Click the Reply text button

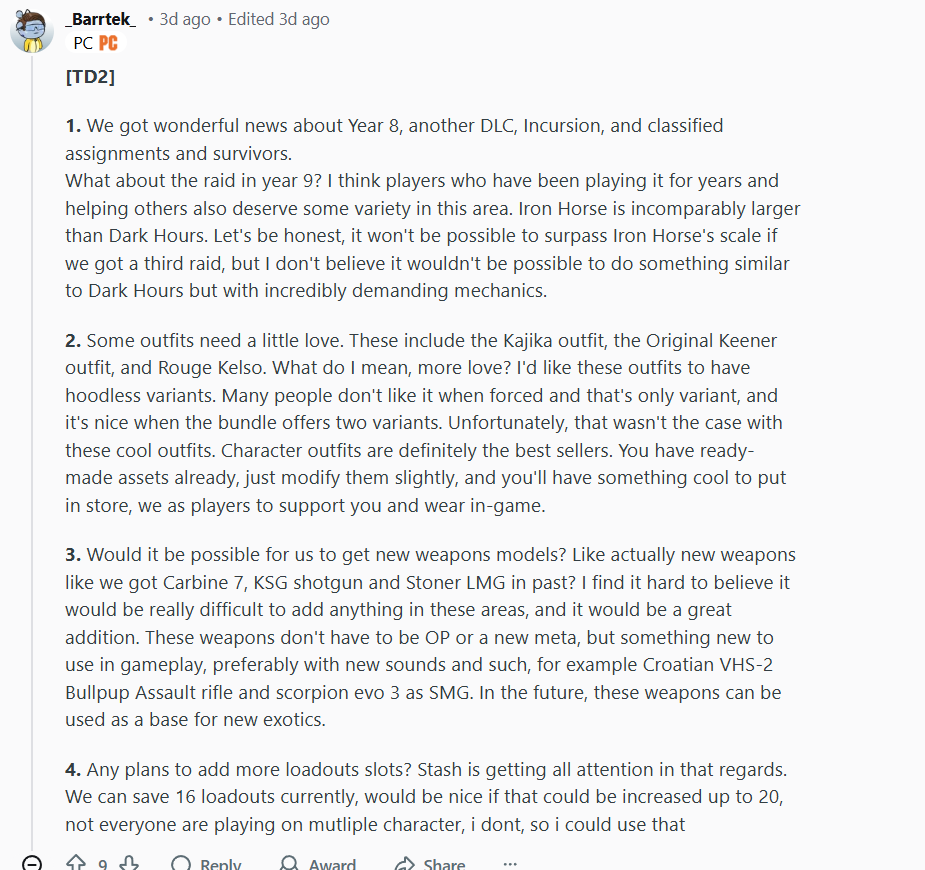coord(220,865)
